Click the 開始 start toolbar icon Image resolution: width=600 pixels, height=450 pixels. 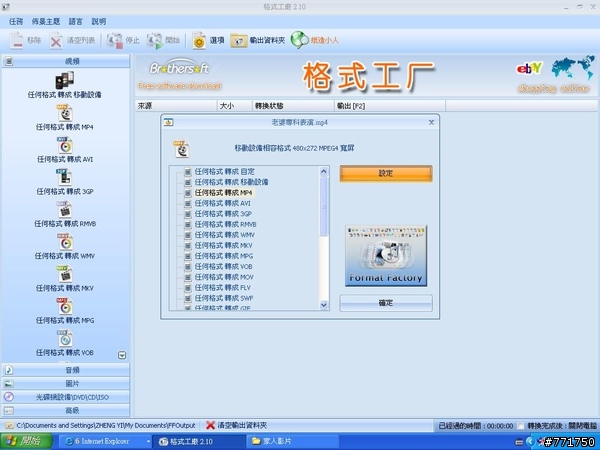155,40
